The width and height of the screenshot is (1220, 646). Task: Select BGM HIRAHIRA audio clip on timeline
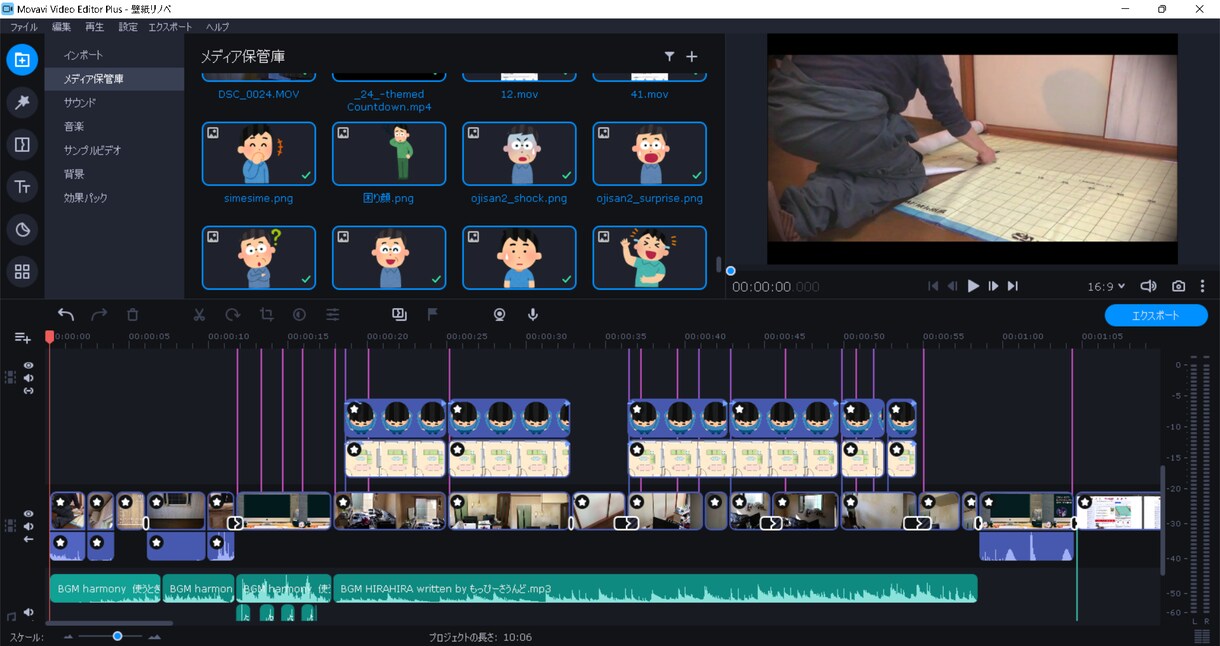tap(655, 588)
